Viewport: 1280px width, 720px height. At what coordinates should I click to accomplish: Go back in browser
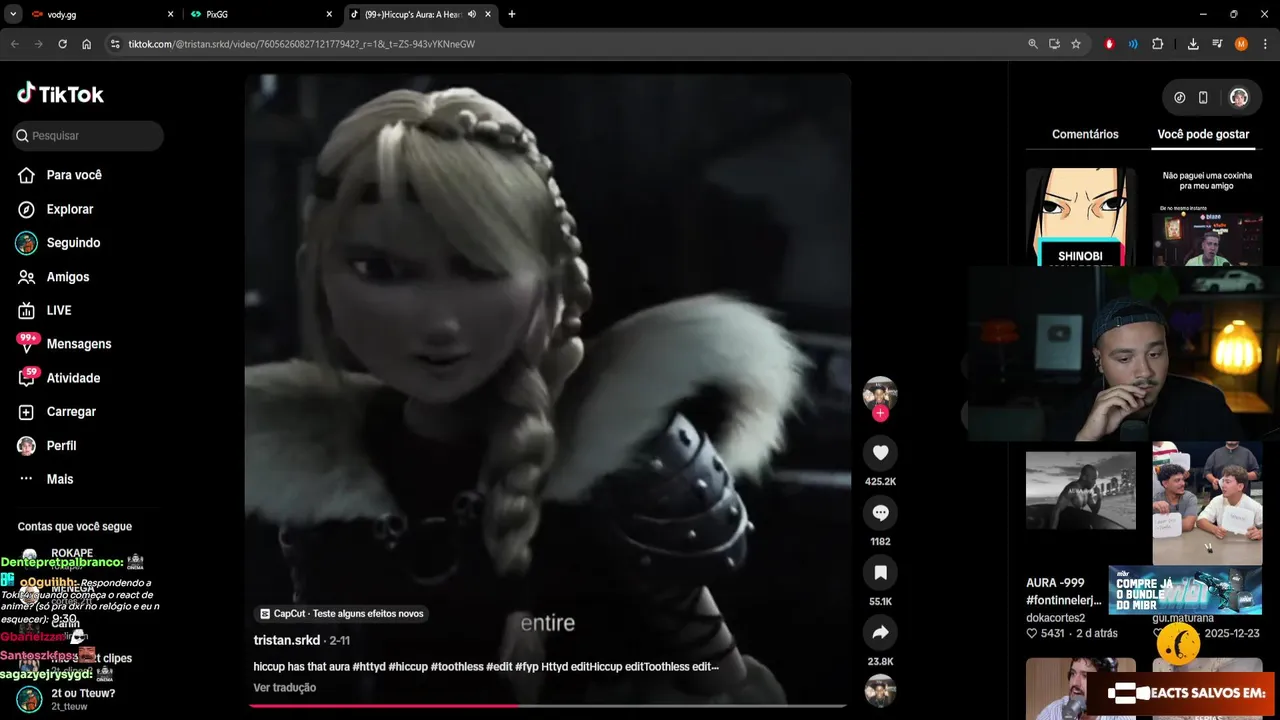[15, 44]
